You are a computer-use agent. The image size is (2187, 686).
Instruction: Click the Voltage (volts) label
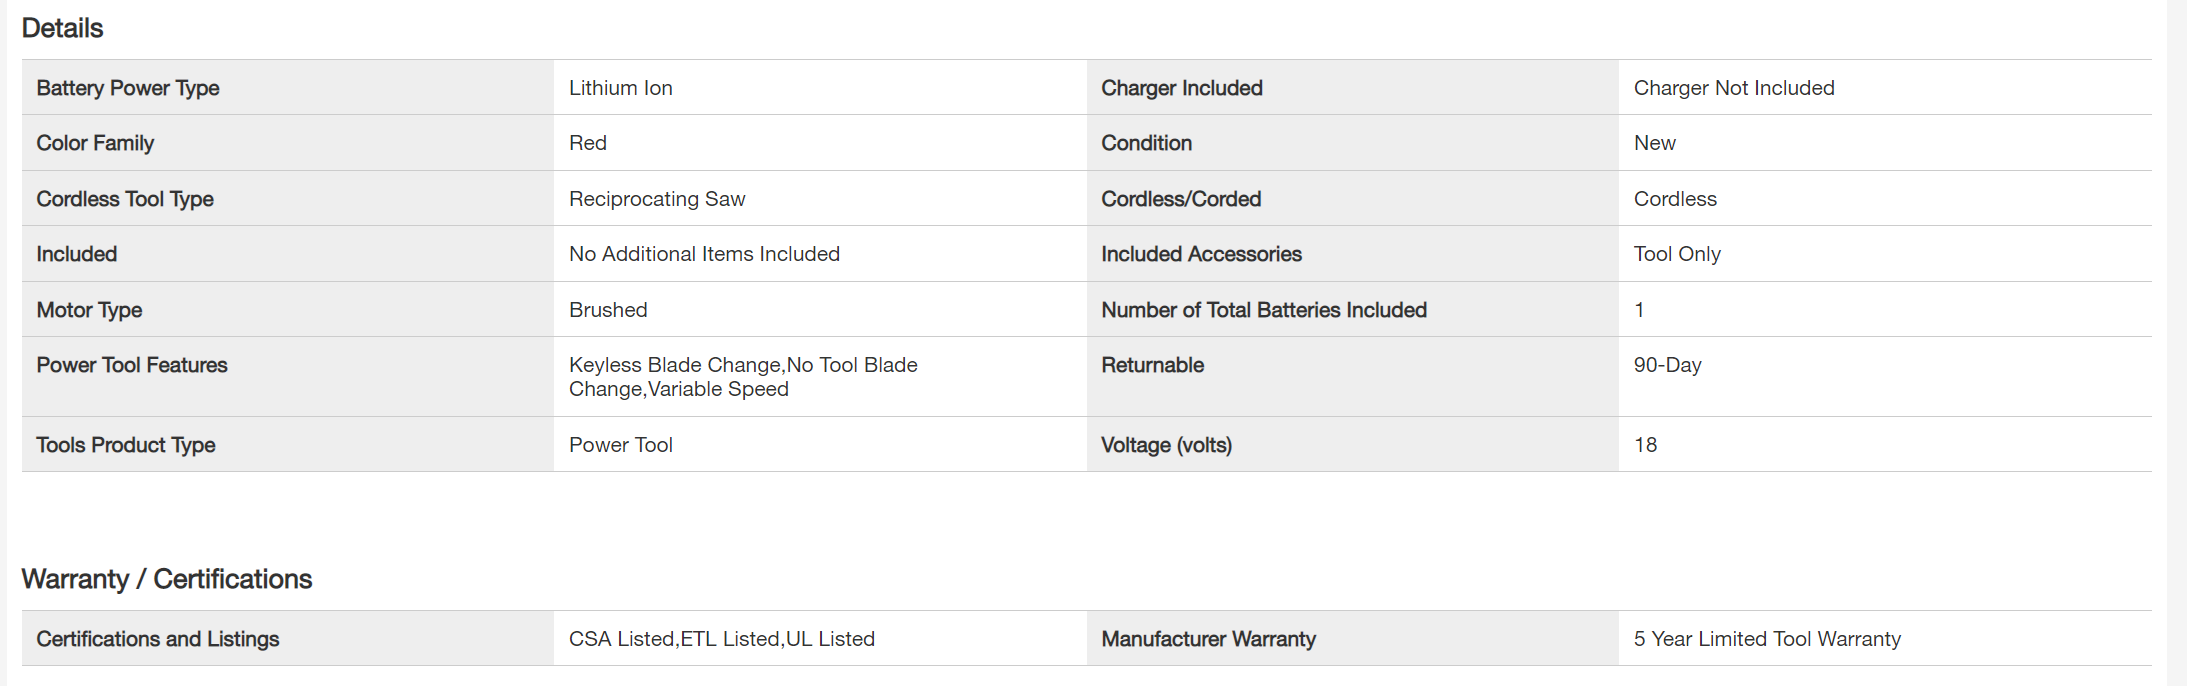pyautogui.click(x=1166, y=445)
